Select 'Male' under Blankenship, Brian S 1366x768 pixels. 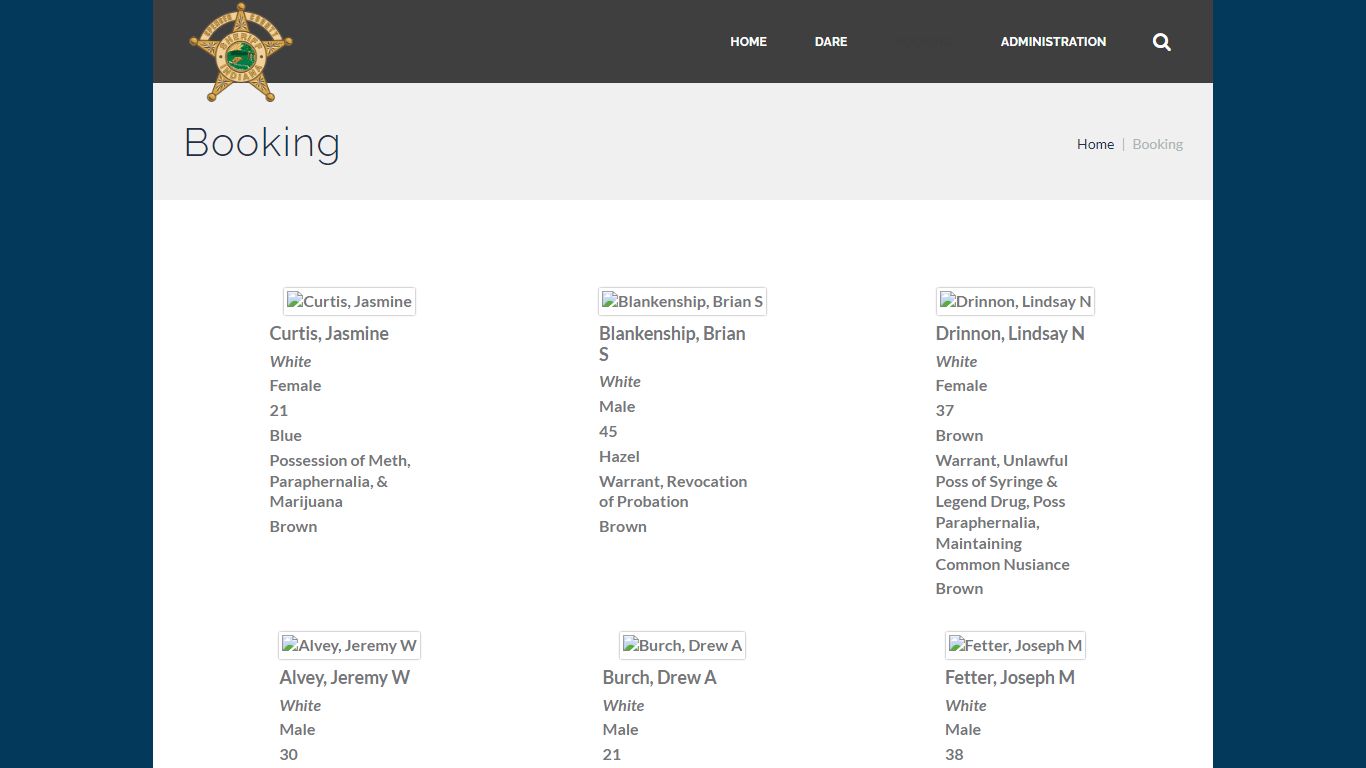tap(617, 406)
